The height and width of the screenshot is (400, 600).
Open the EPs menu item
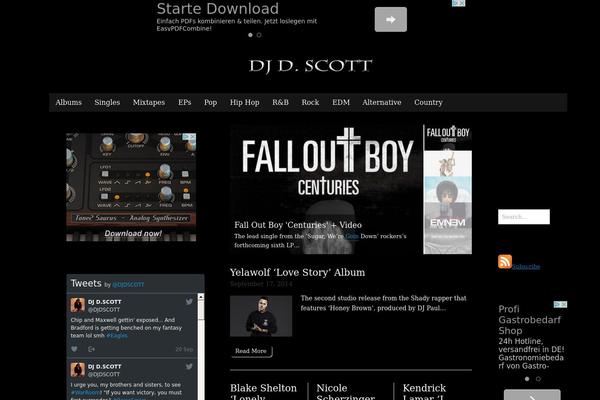pyautogui.click(x=184, y=102)
